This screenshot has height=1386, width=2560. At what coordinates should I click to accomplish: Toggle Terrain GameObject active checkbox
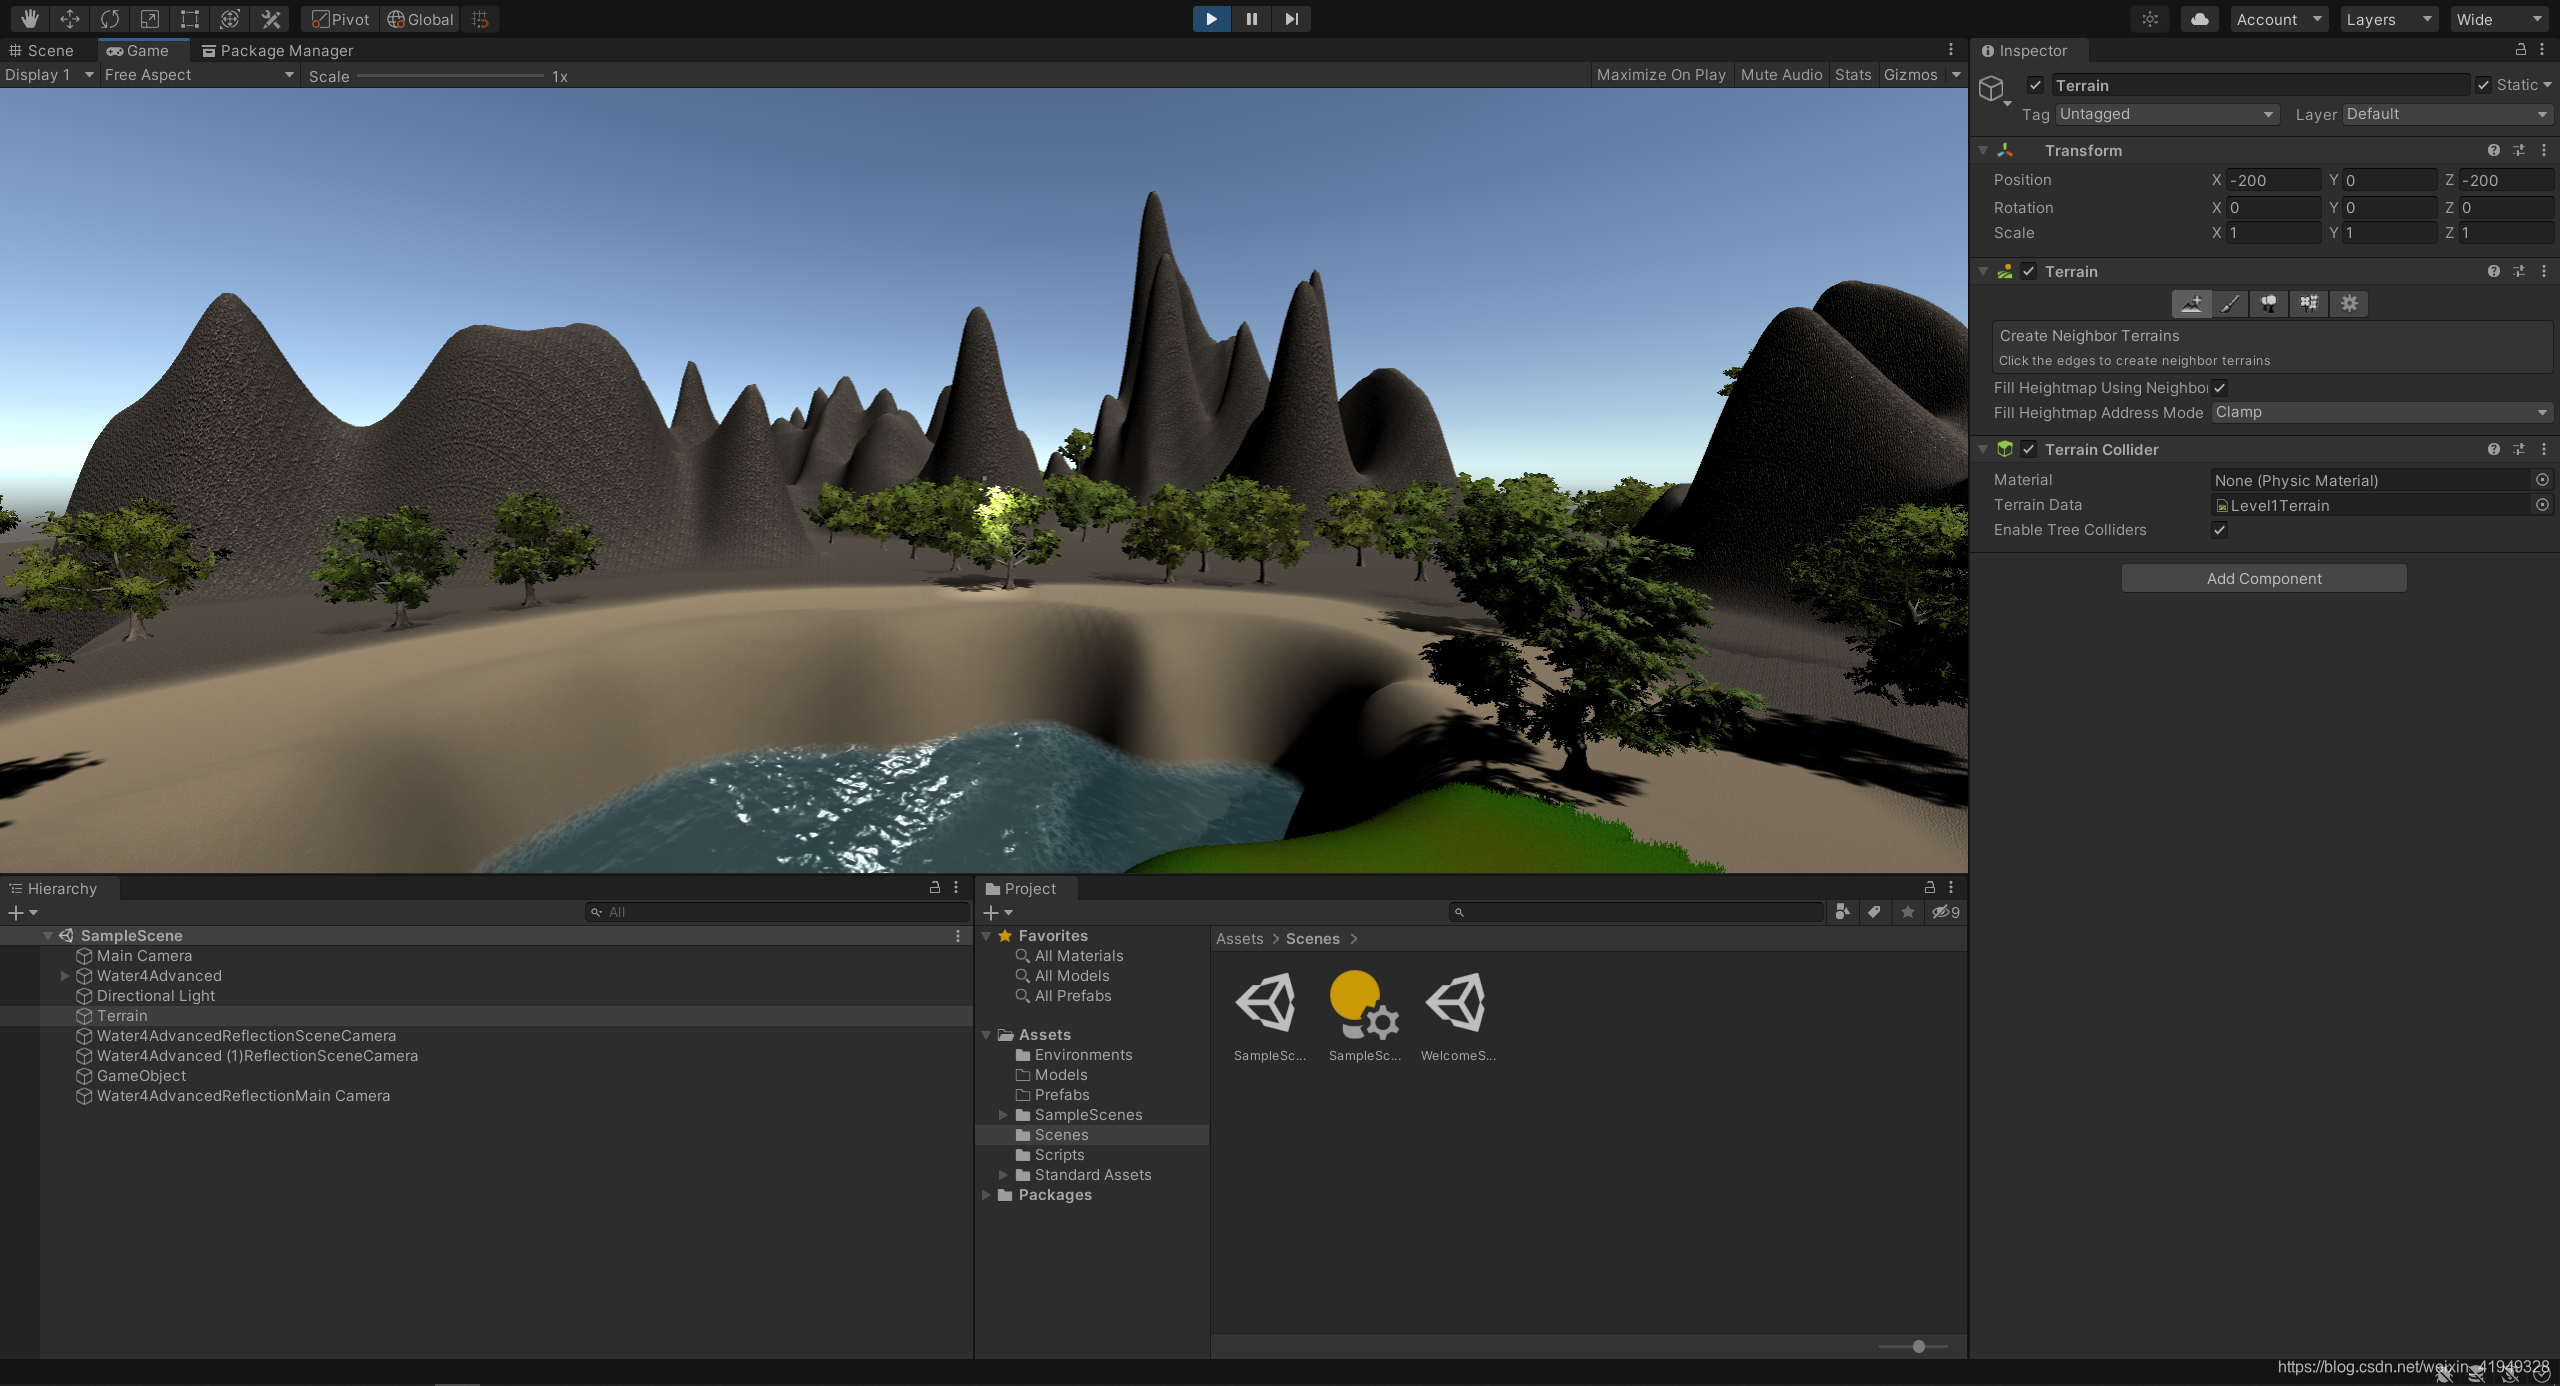pos(2035,85)
